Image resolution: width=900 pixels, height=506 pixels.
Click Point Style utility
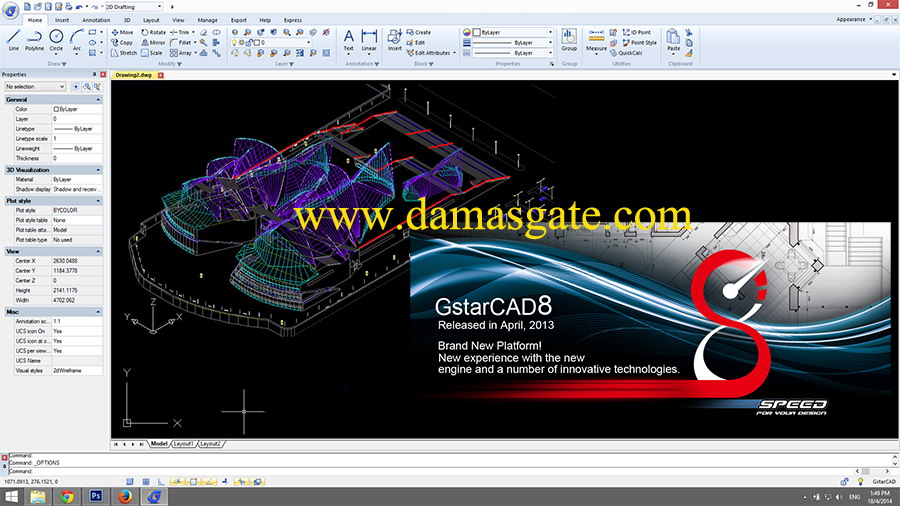pos(639,42)
